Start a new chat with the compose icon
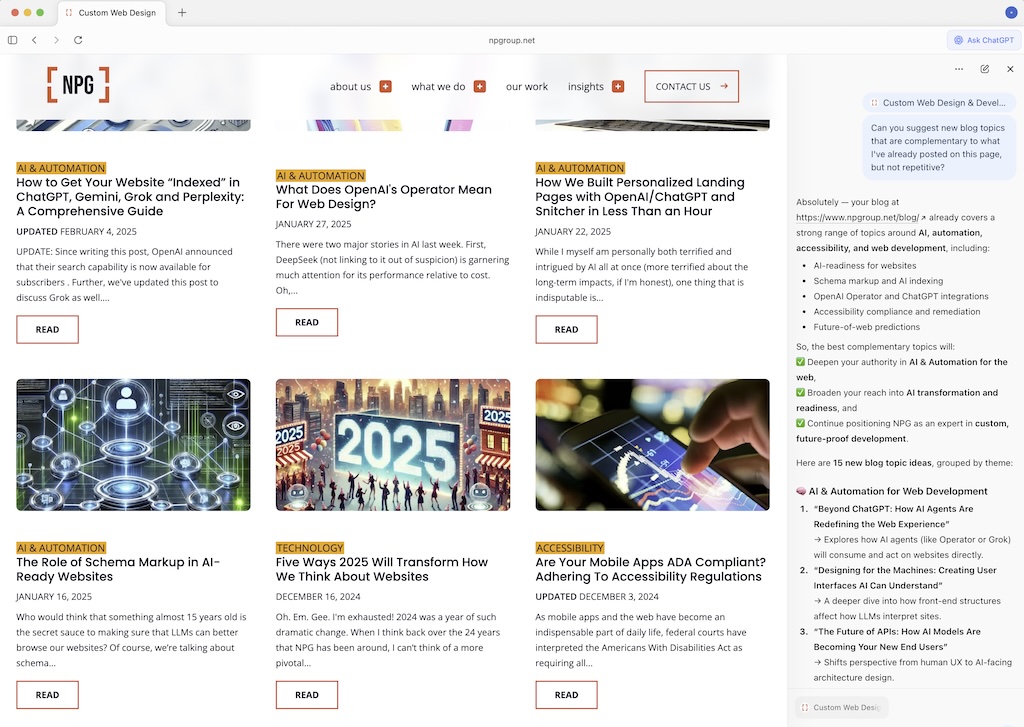1024x727 pixels. tap(984, 69)
